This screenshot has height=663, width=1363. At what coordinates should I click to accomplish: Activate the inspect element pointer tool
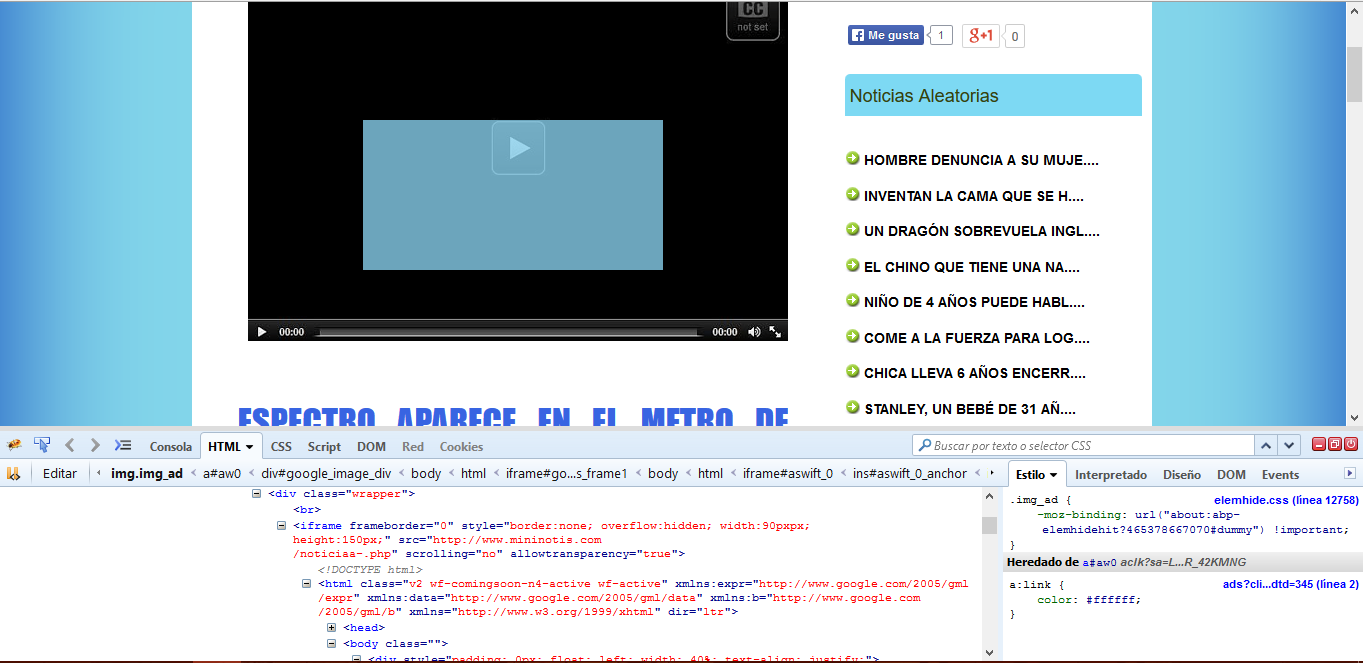tap(42, 445)
